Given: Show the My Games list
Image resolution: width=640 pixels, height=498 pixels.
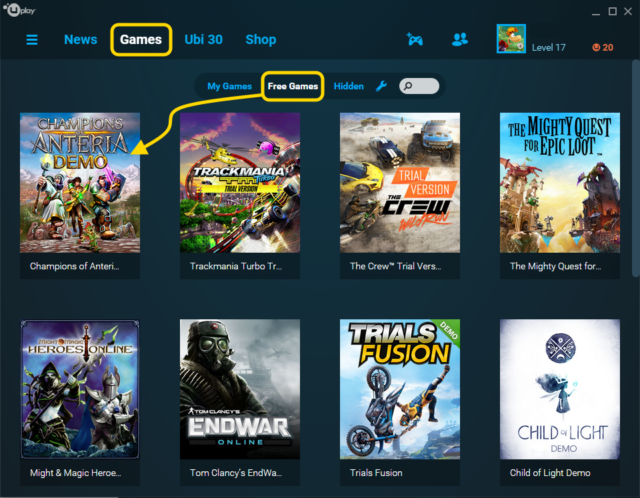Looking at the screenshot, I should 229,86.
